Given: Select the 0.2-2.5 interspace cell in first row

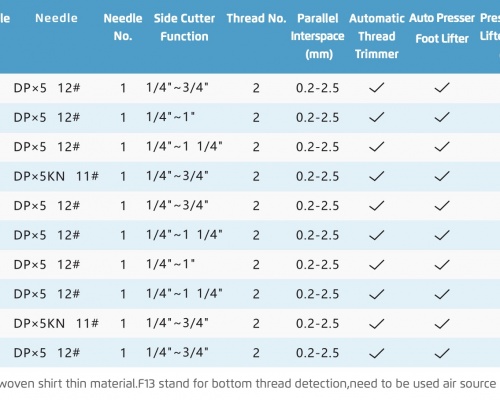Looking at the screenshot, I should point(318,88).
